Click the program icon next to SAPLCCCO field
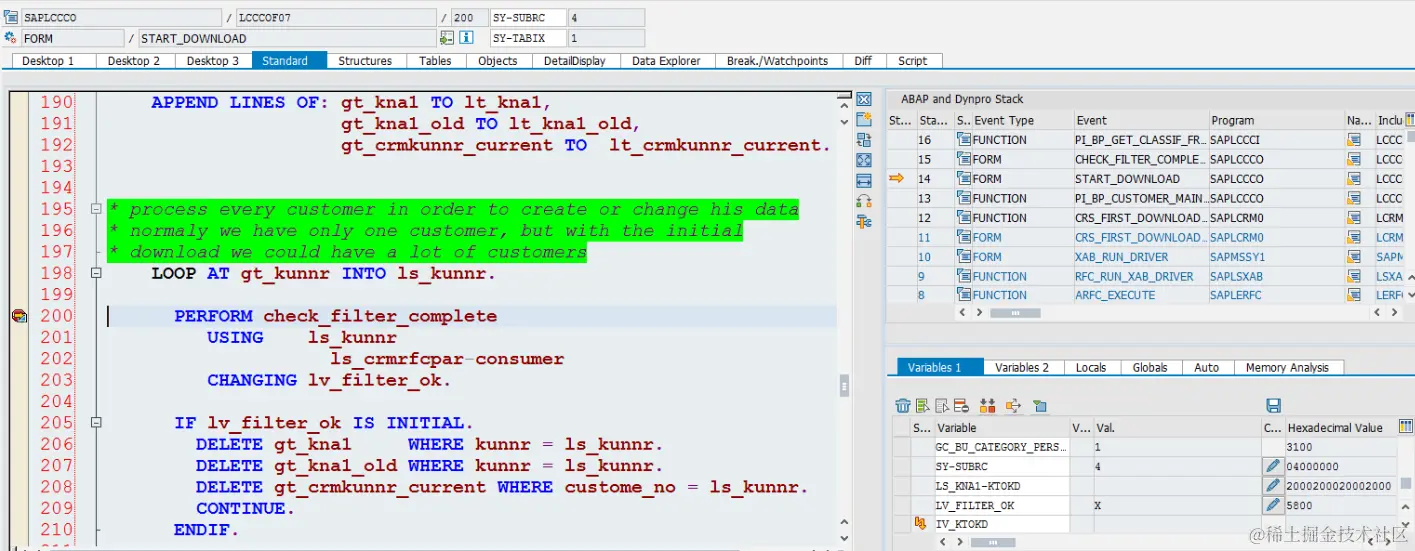This screenshot has width=1415, height=551. pyautogui.click(x=11, y=18)
